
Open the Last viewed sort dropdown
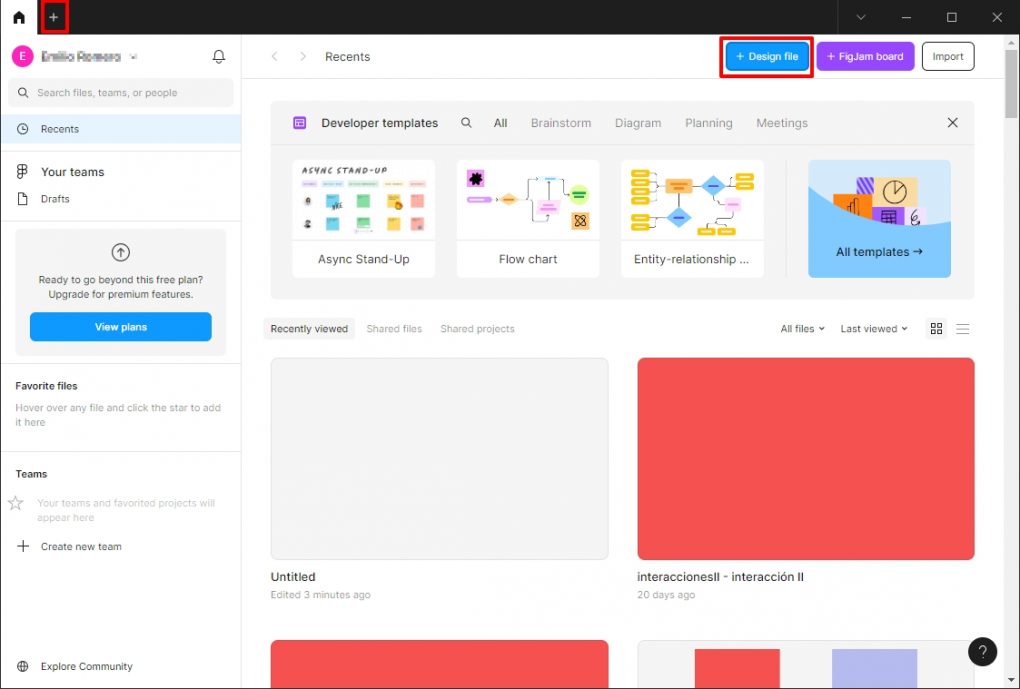click(x=874, y=329)
